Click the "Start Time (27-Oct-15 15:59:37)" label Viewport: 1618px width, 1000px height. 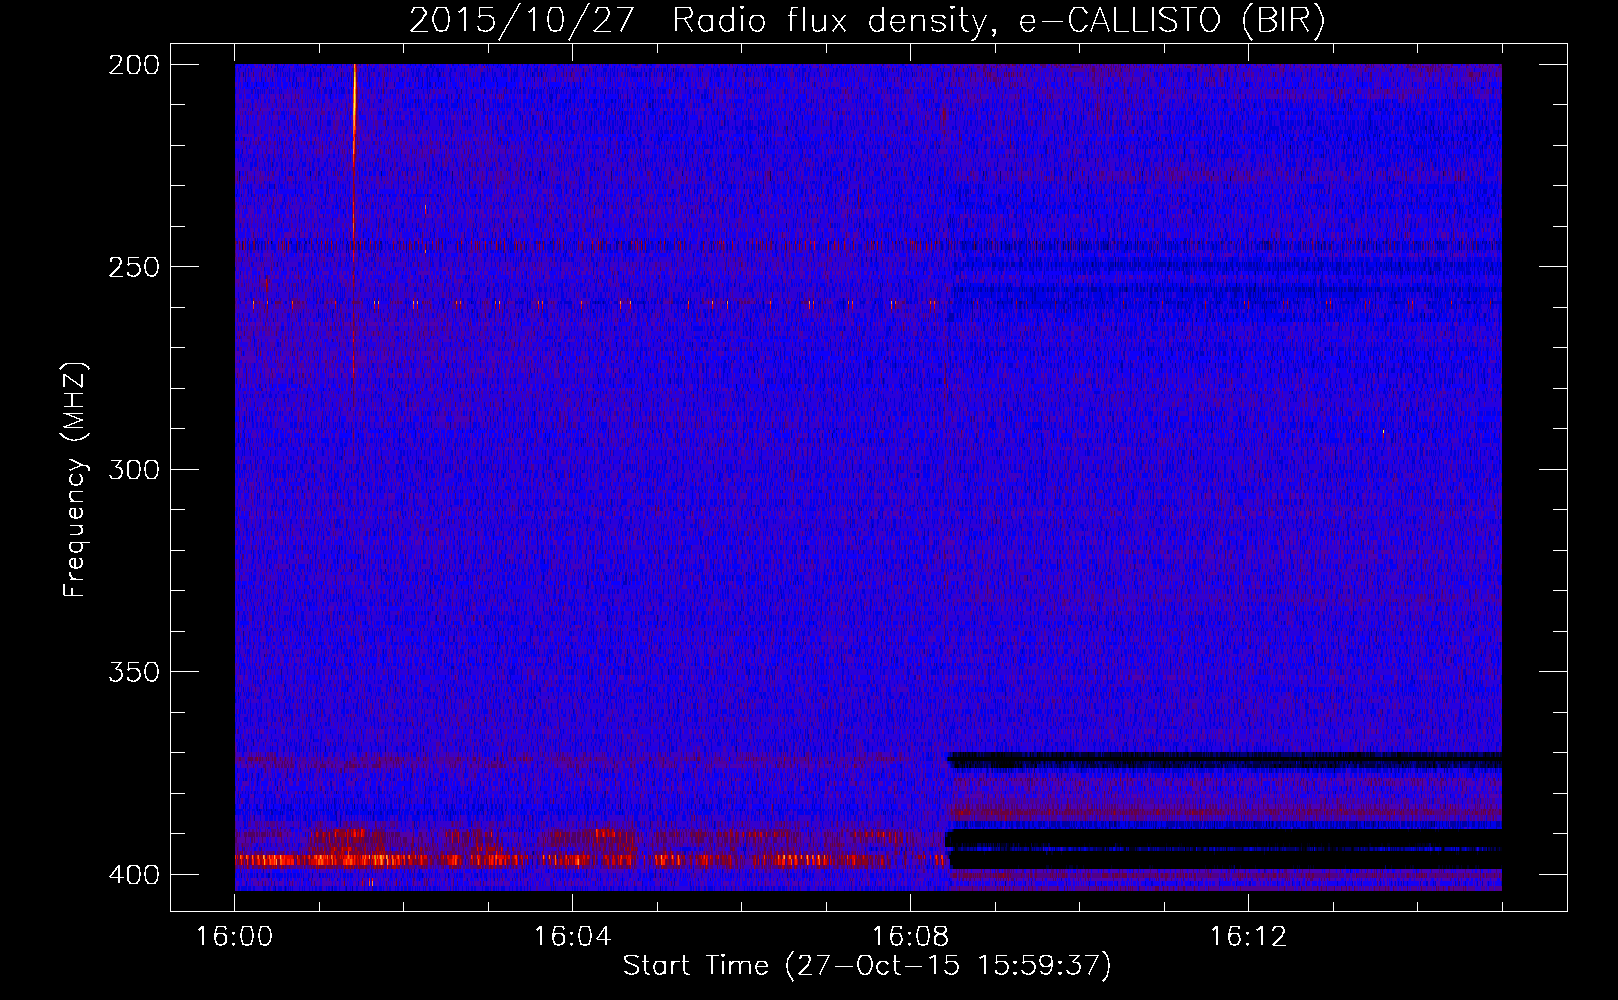click(867, 966)
